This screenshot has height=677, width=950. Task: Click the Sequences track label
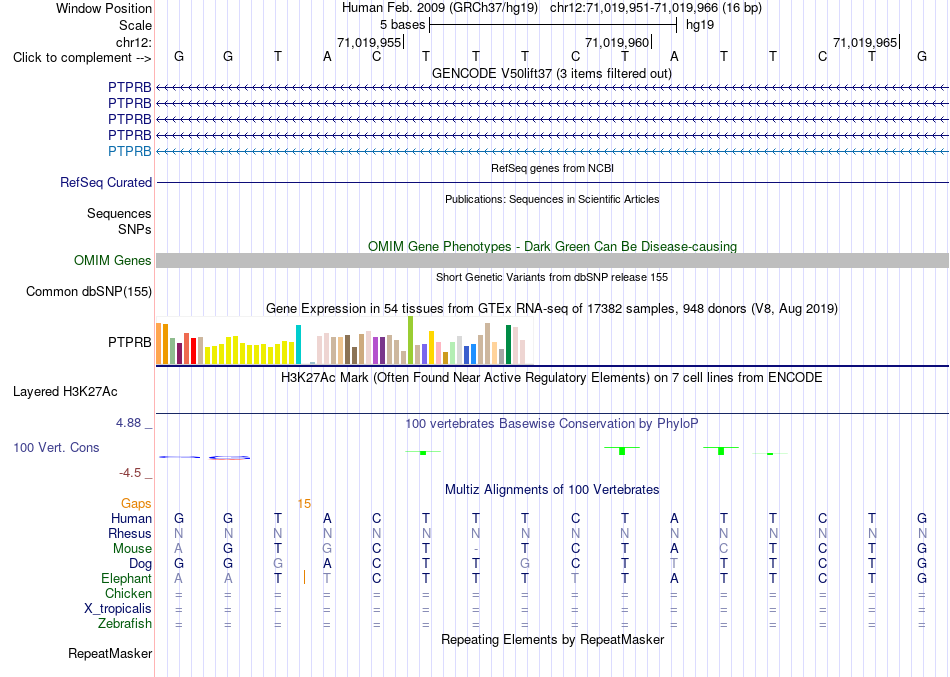[x=119, y=213]
